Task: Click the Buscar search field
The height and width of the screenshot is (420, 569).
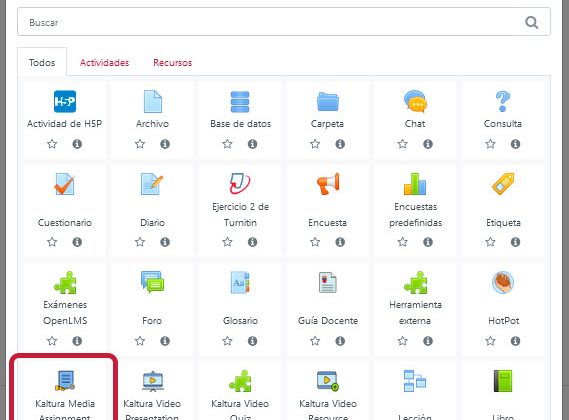Action: point(284,22)
